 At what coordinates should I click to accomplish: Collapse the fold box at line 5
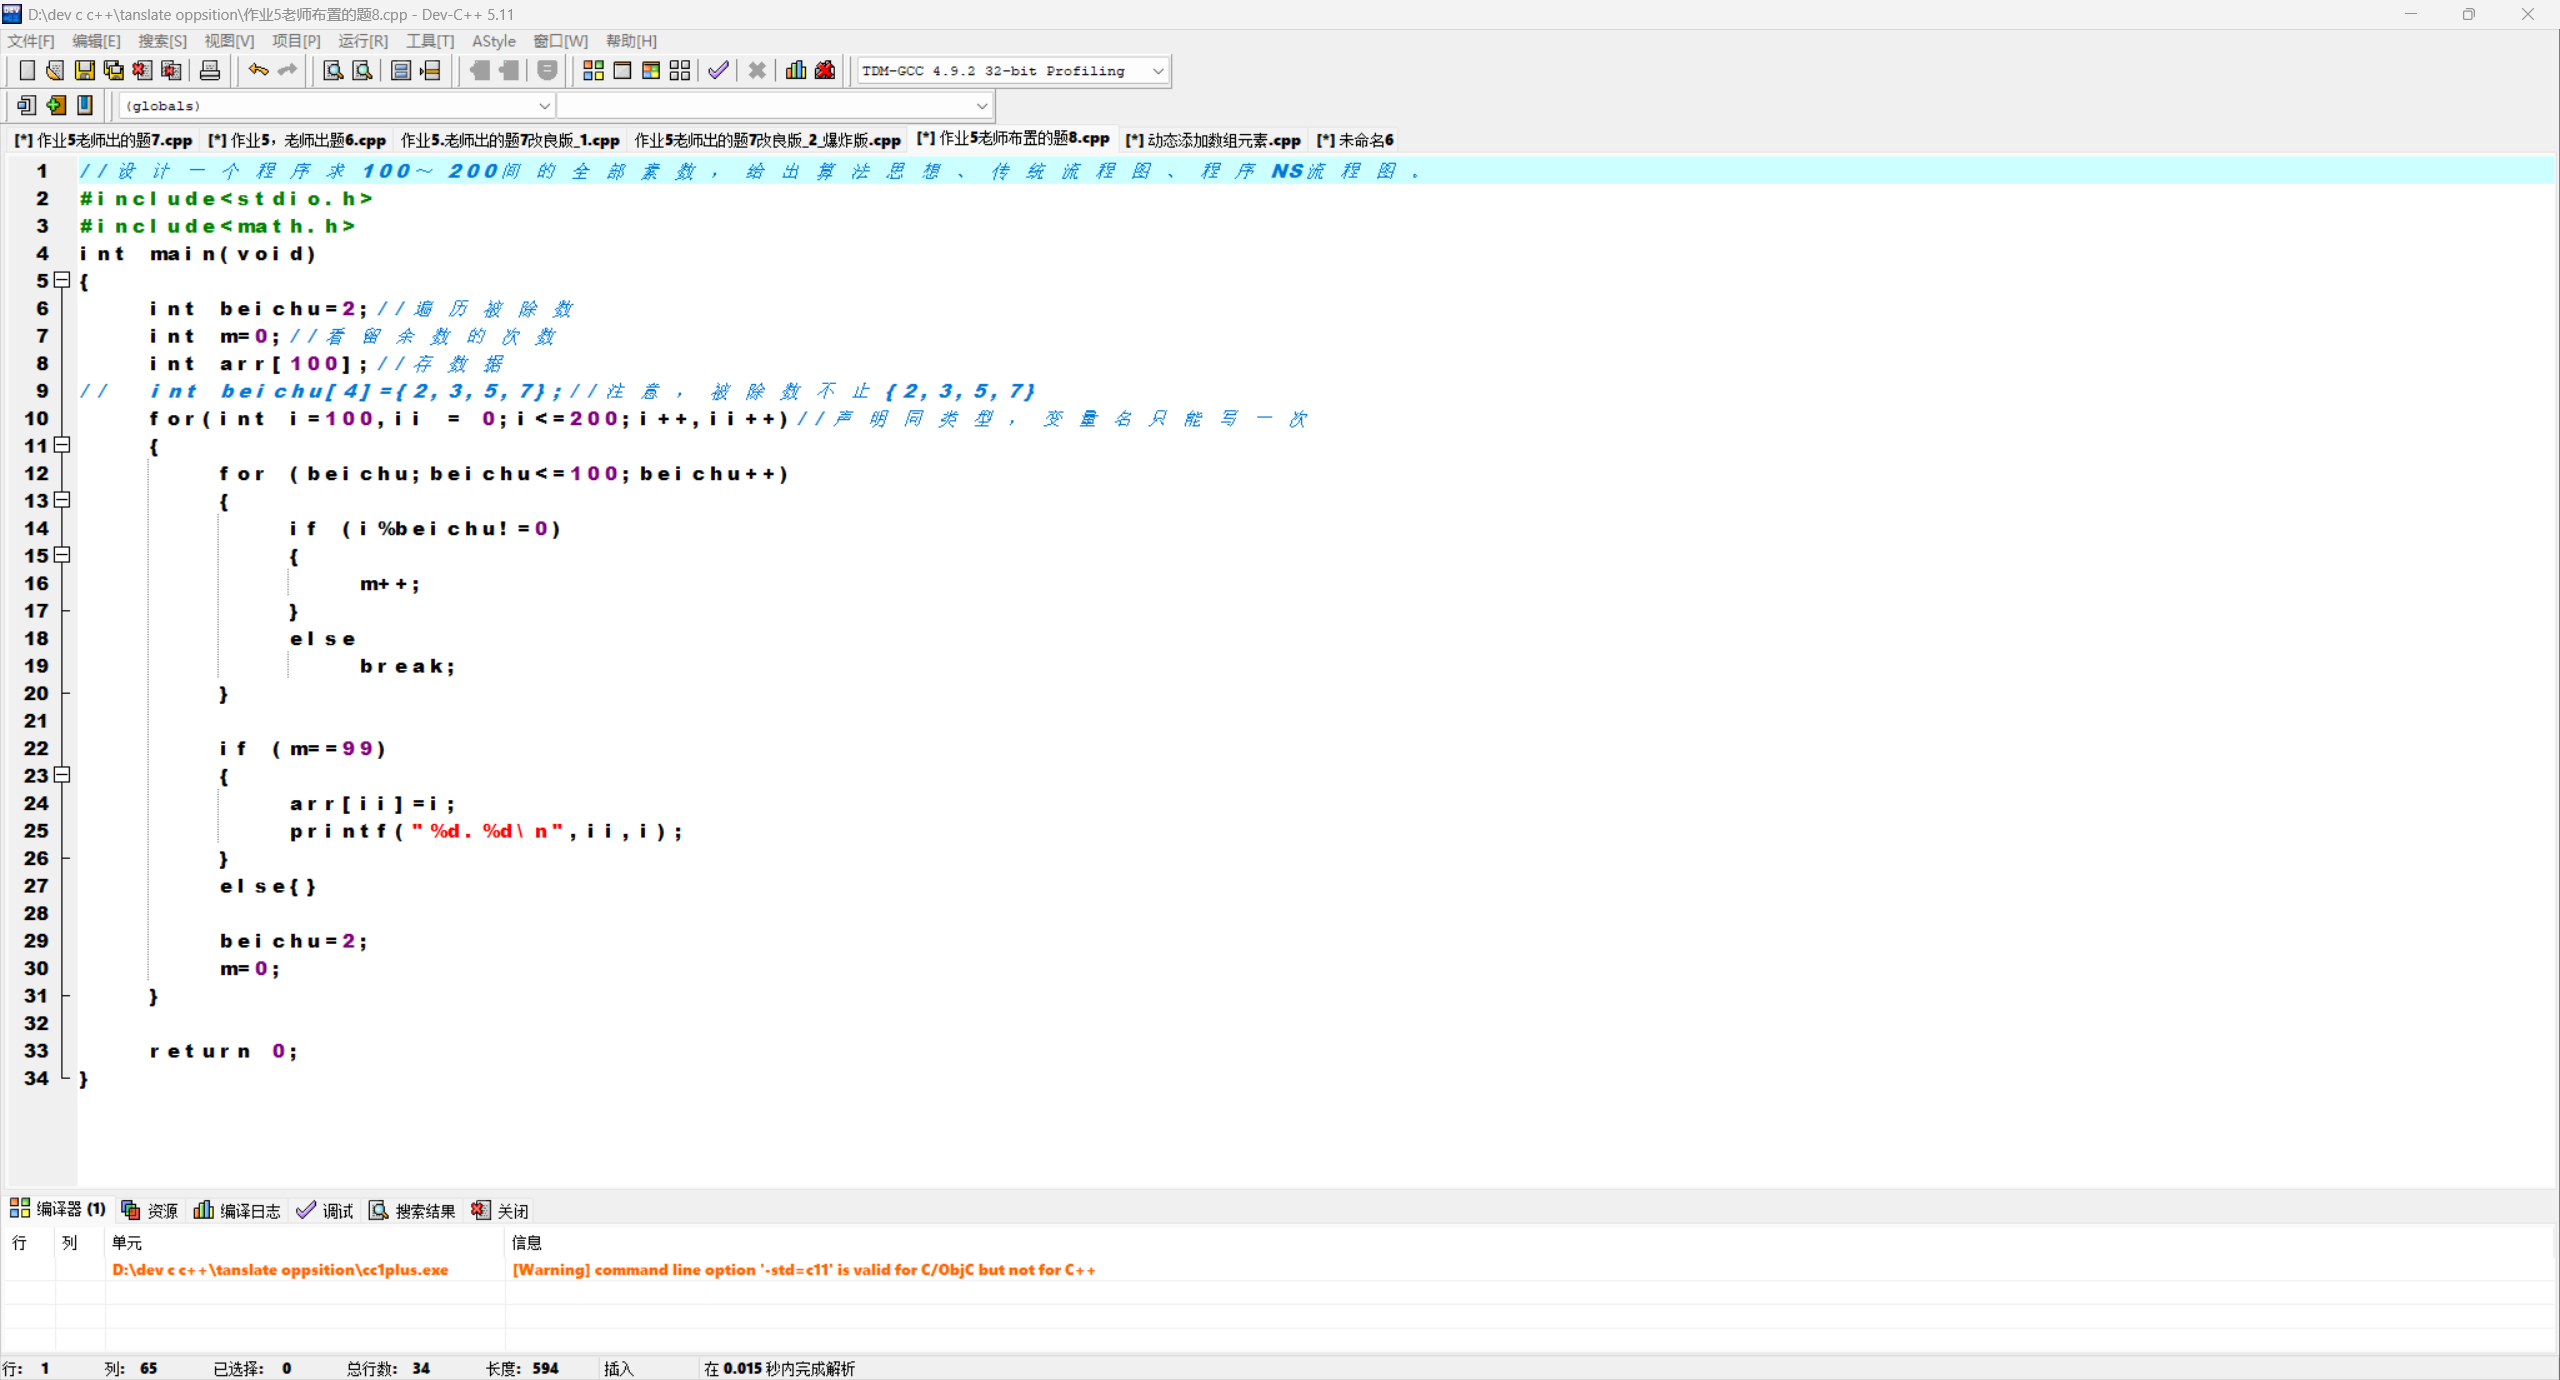[62, 280]
